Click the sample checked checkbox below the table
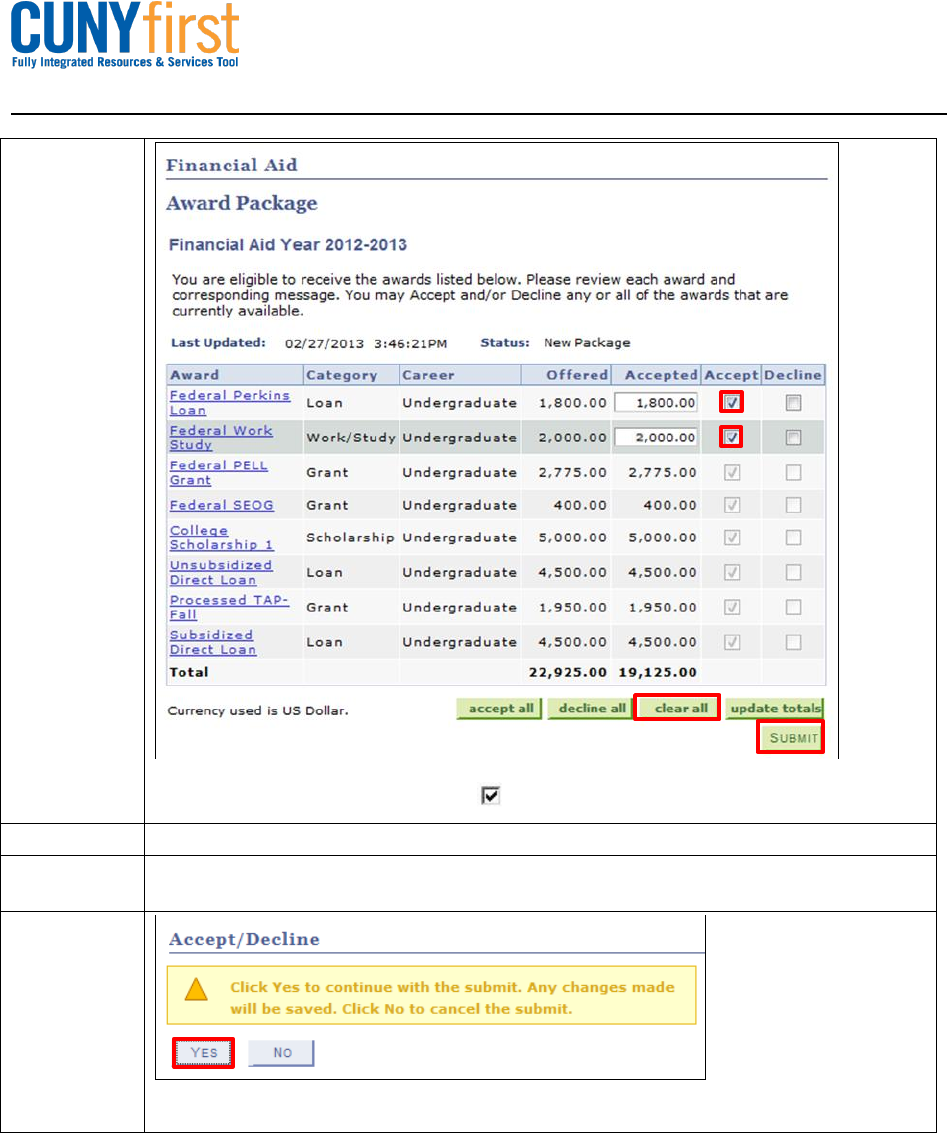 (490, 796)
